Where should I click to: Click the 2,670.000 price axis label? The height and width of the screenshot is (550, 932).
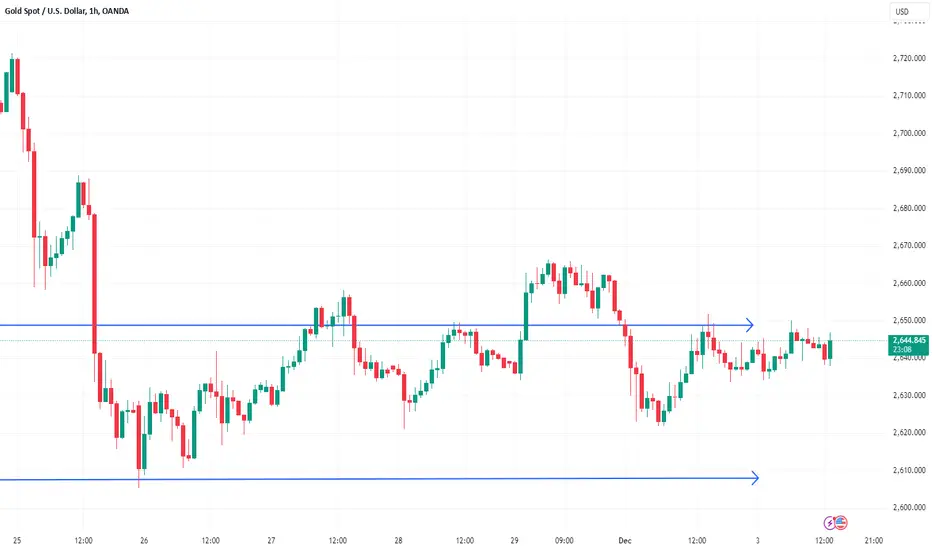909,245
